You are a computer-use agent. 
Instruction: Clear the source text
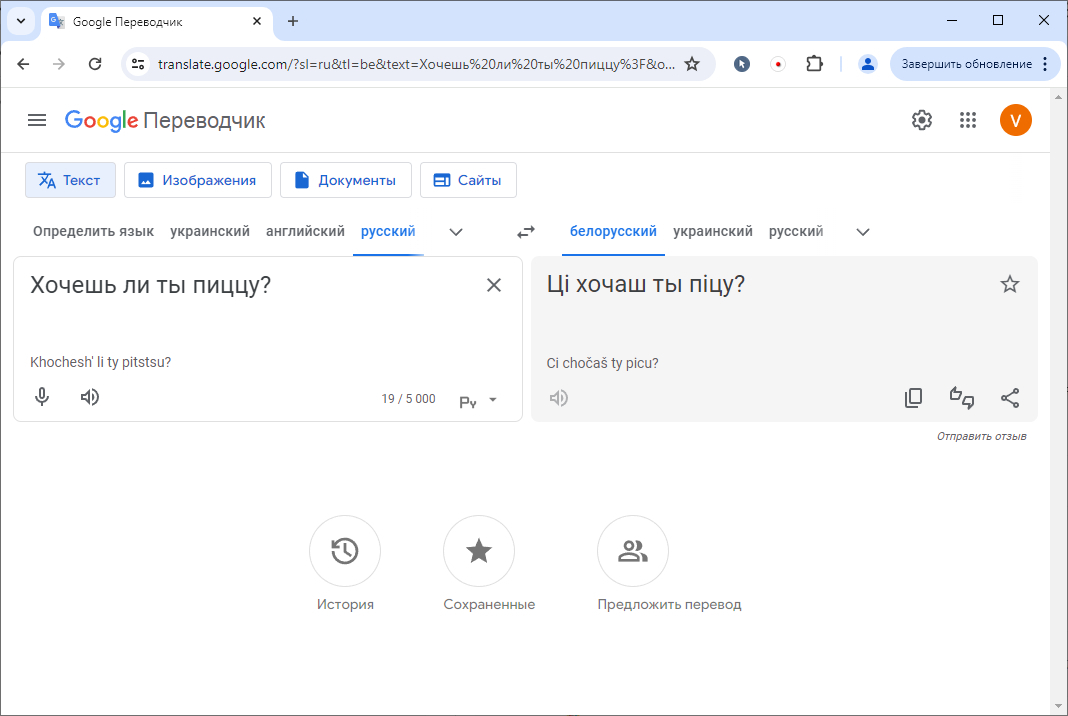[493, 286]
